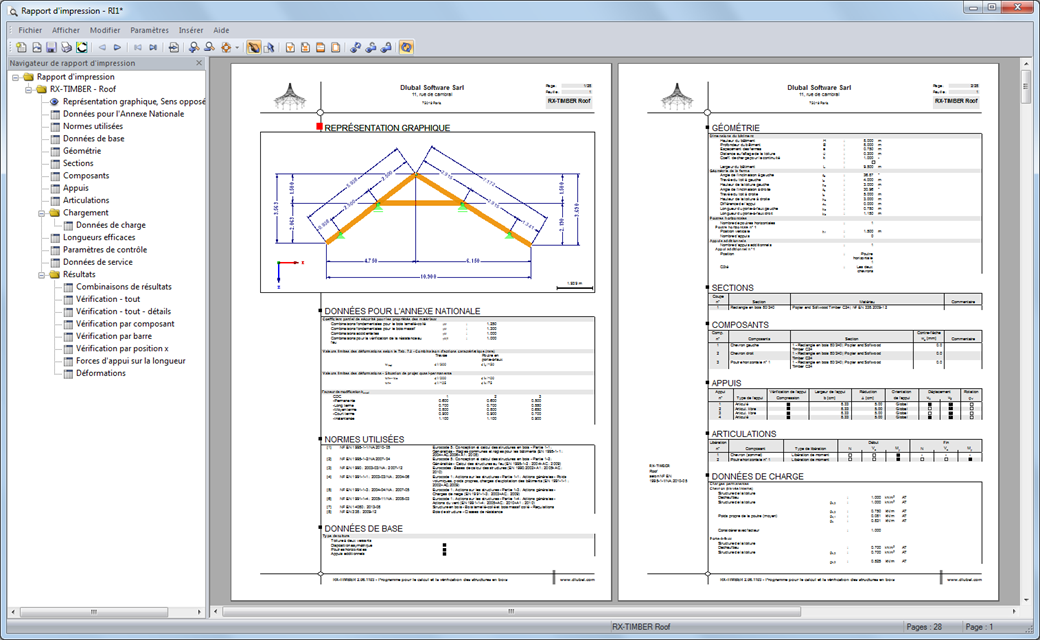Save the print report via the save icon
The height and width of the screenshot is (640, 1040).
[x=49, y=47]
